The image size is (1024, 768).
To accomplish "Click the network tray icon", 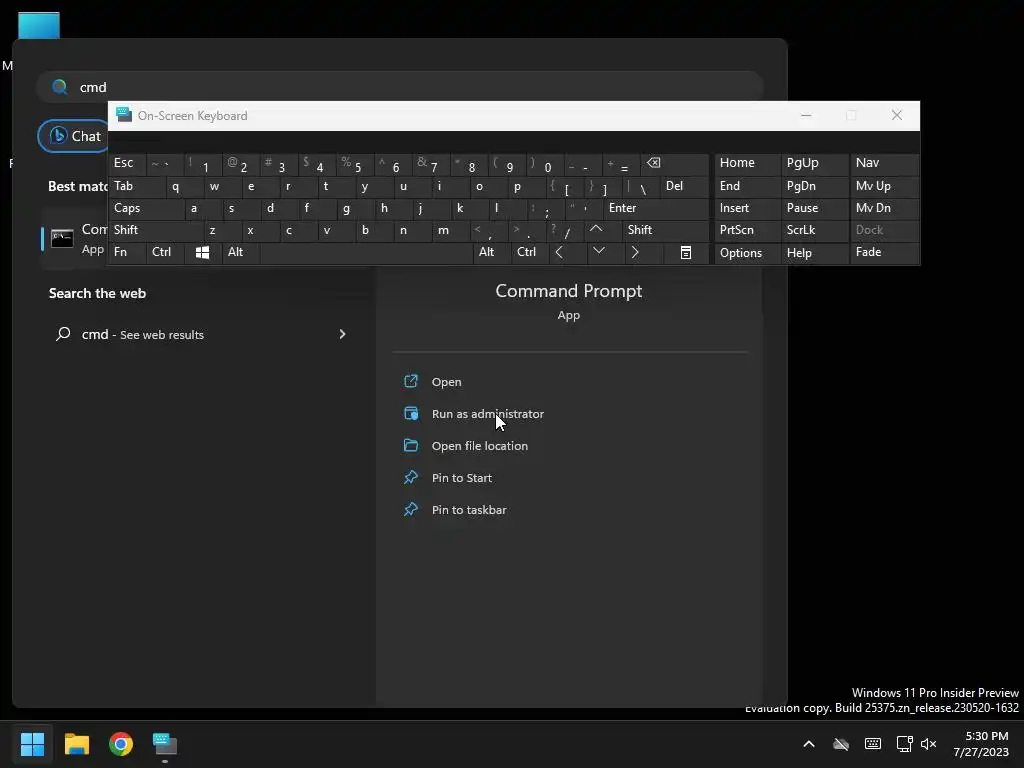I will [904, 744].
